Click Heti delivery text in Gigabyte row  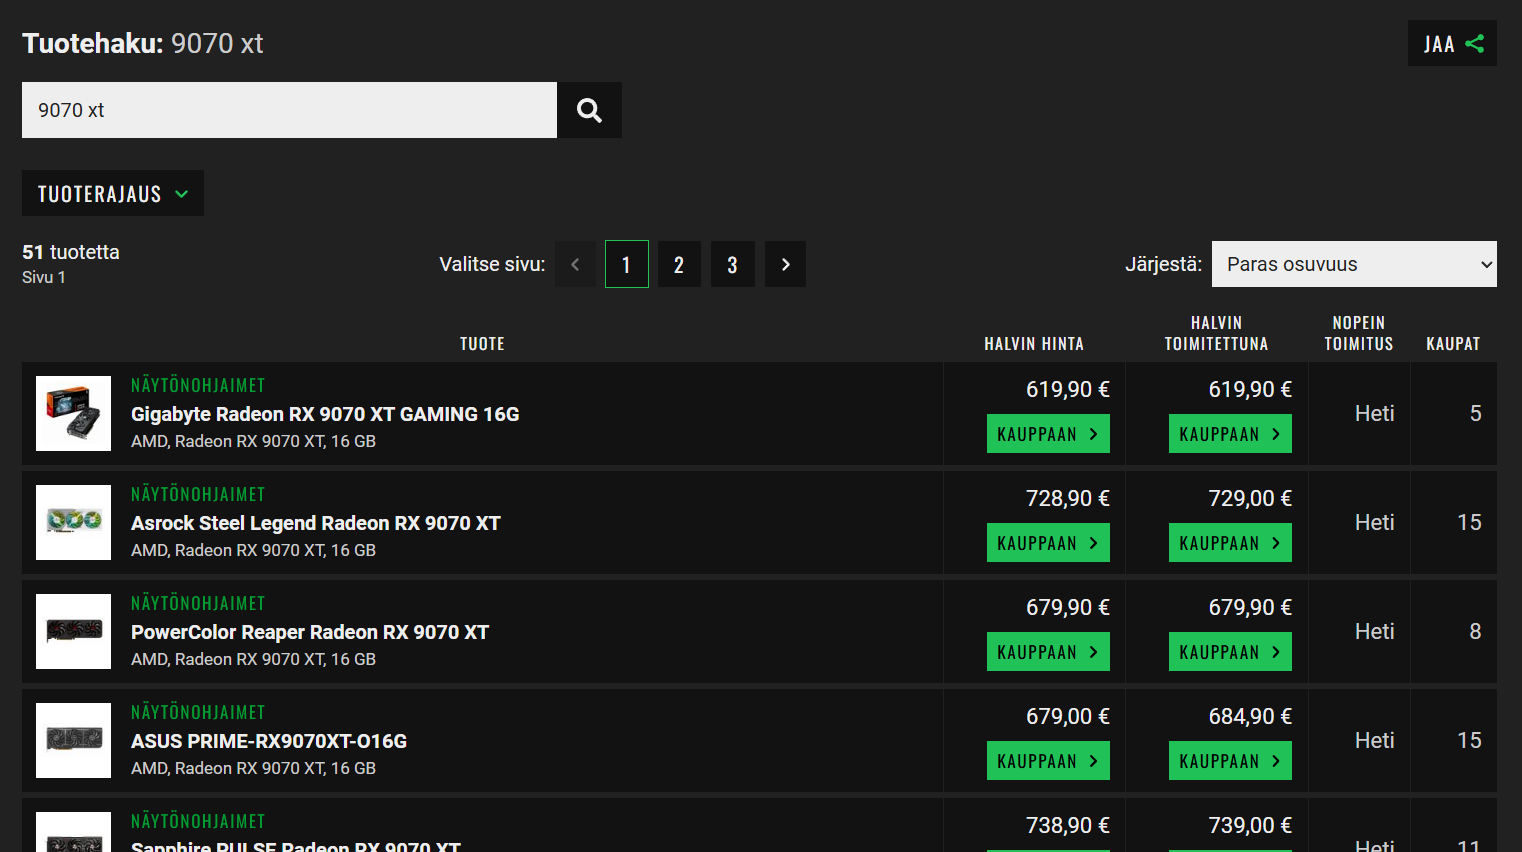[1374, 414]
